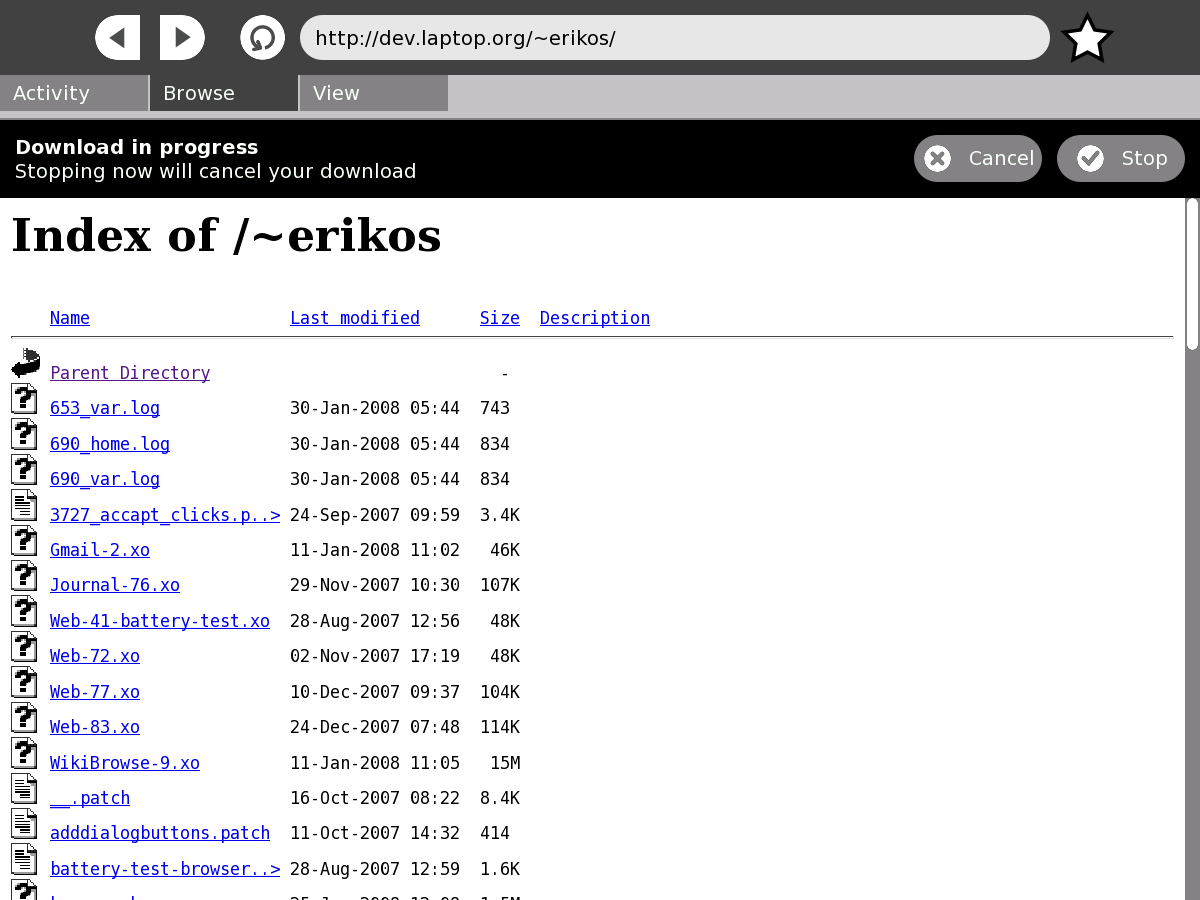Reload the page with the refresh icon

coord(262,38)
